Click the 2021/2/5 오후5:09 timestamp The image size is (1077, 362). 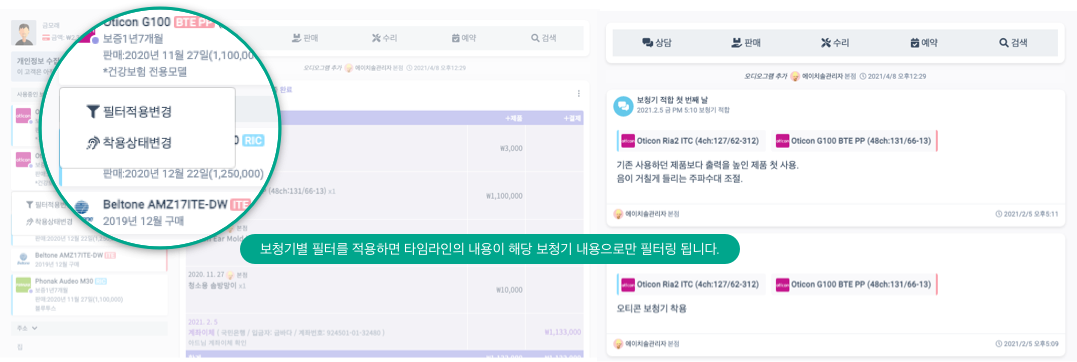[x=1026, y=343]
